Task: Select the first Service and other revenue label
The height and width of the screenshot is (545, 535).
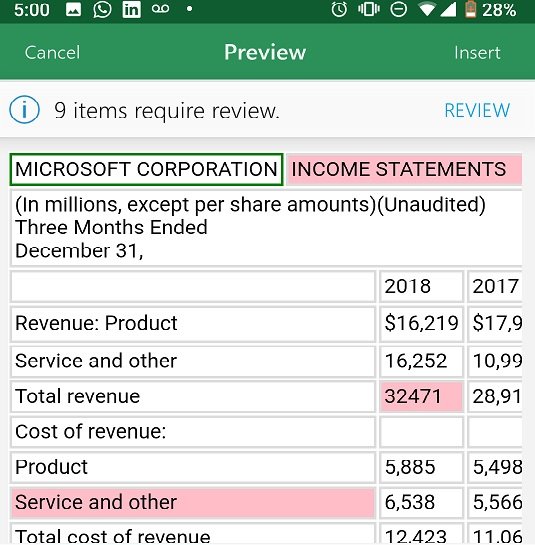Action: [193, 361]
